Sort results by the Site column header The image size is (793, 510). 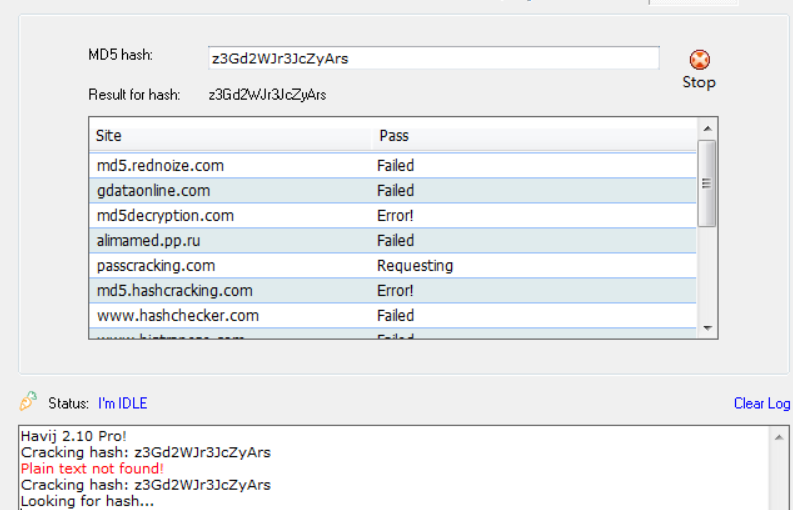230,136
